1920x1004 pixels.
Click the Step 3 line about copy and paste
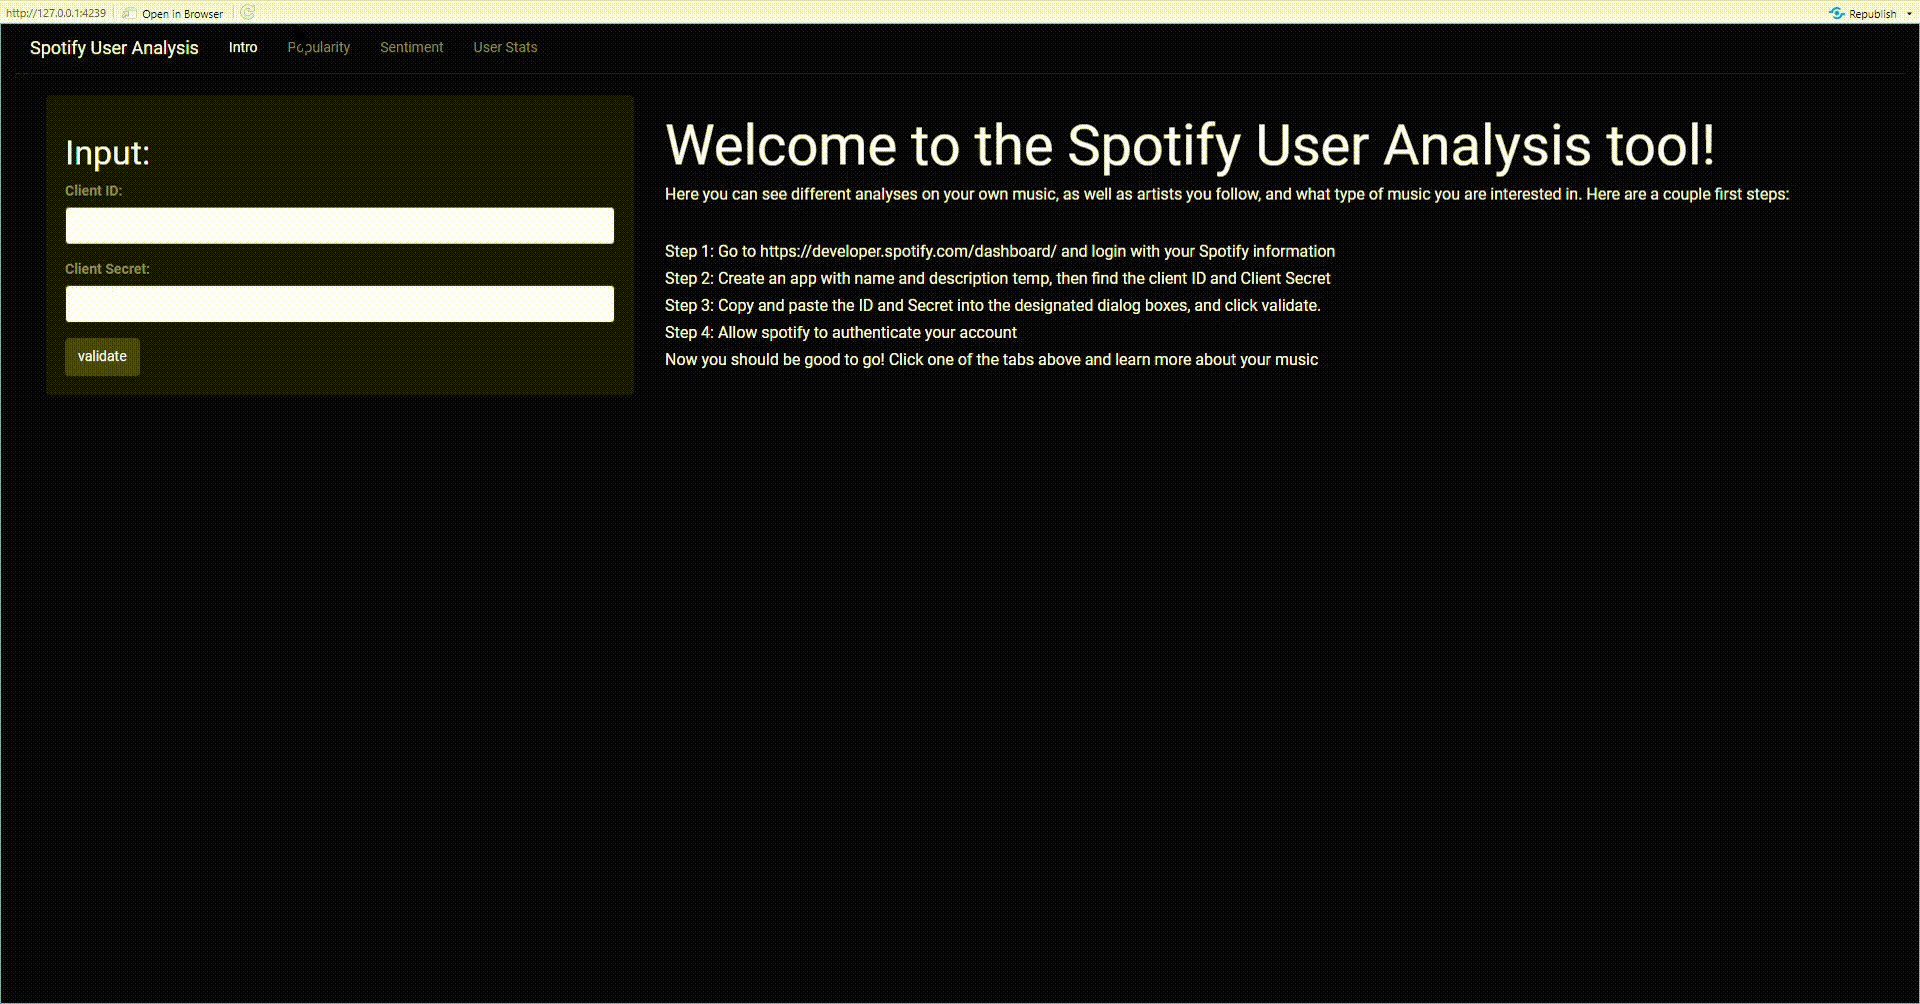click(993, 305)
